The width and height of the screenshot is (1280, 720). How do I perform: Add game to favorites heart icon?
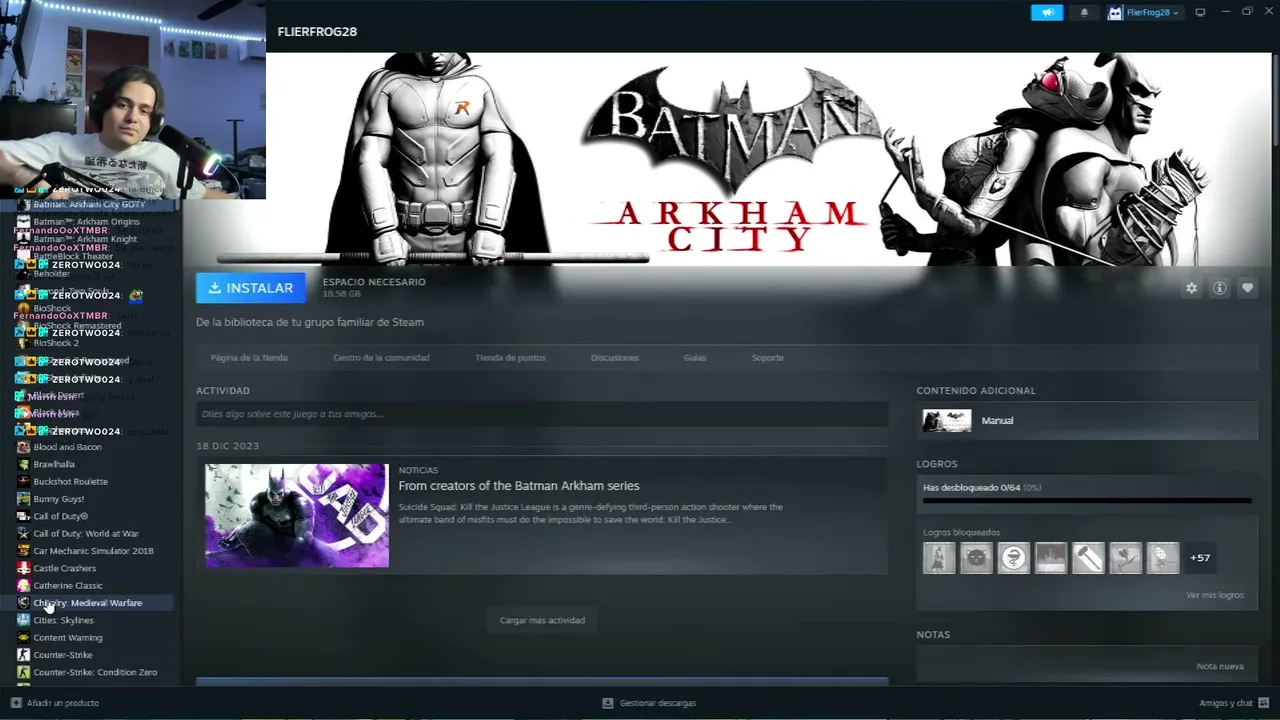(x=1247, y=288)
